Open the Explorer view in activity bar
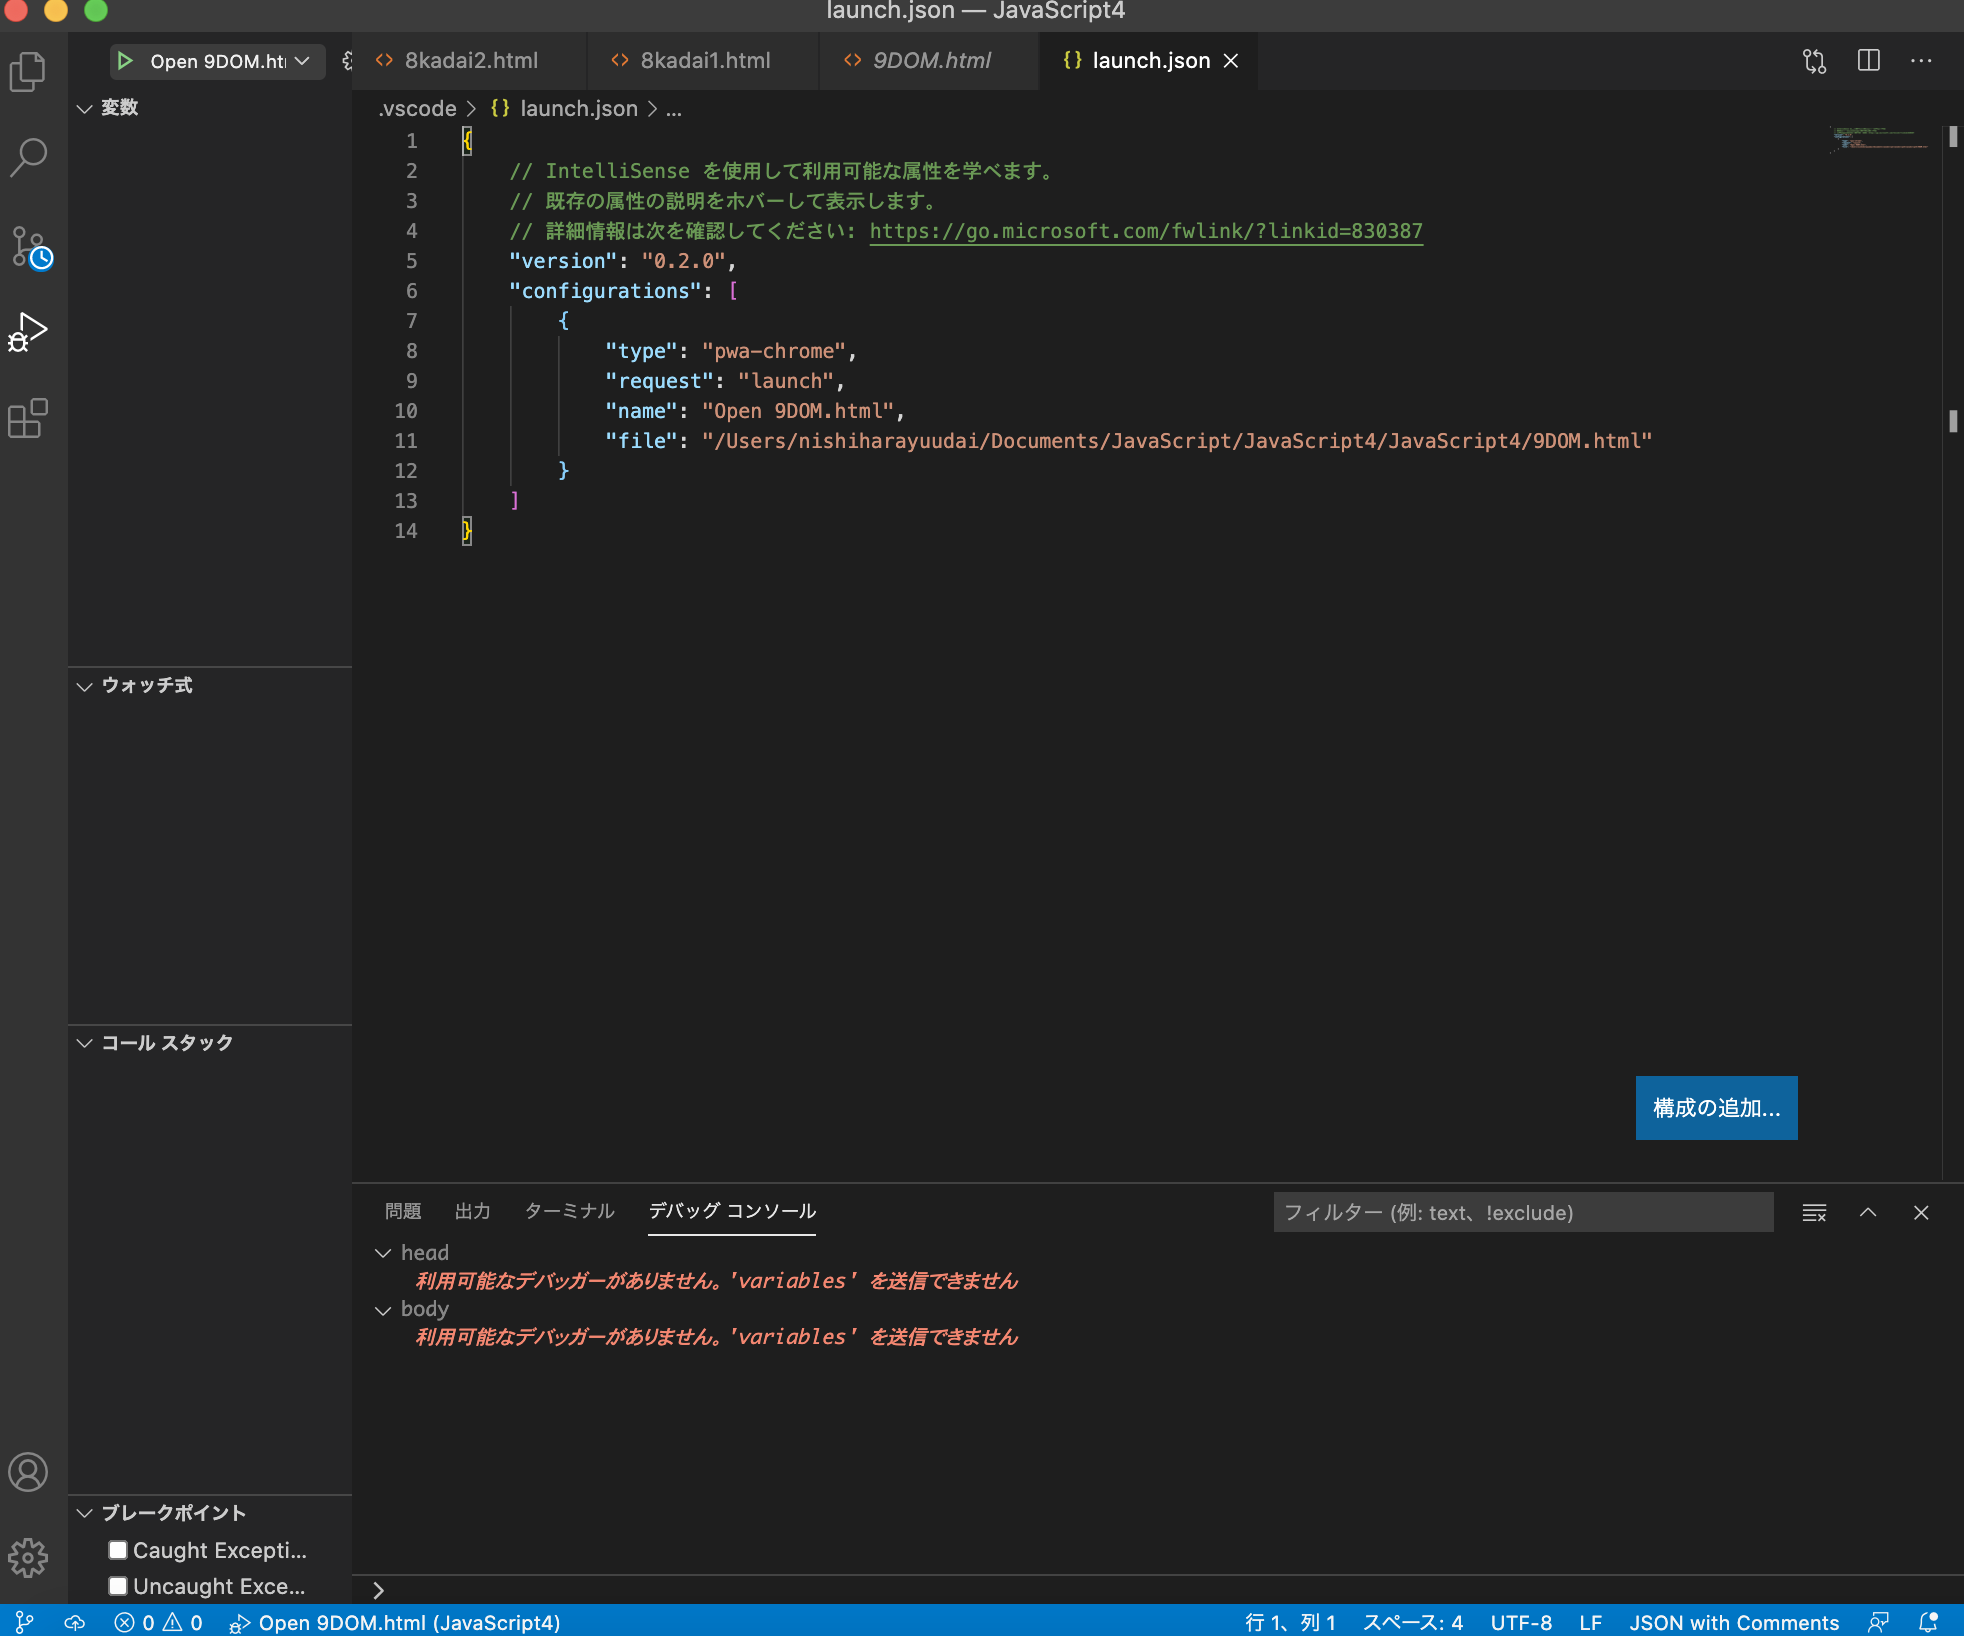Image resolution: width=1964 pixels, height=1636 pixels. point(28,71)
